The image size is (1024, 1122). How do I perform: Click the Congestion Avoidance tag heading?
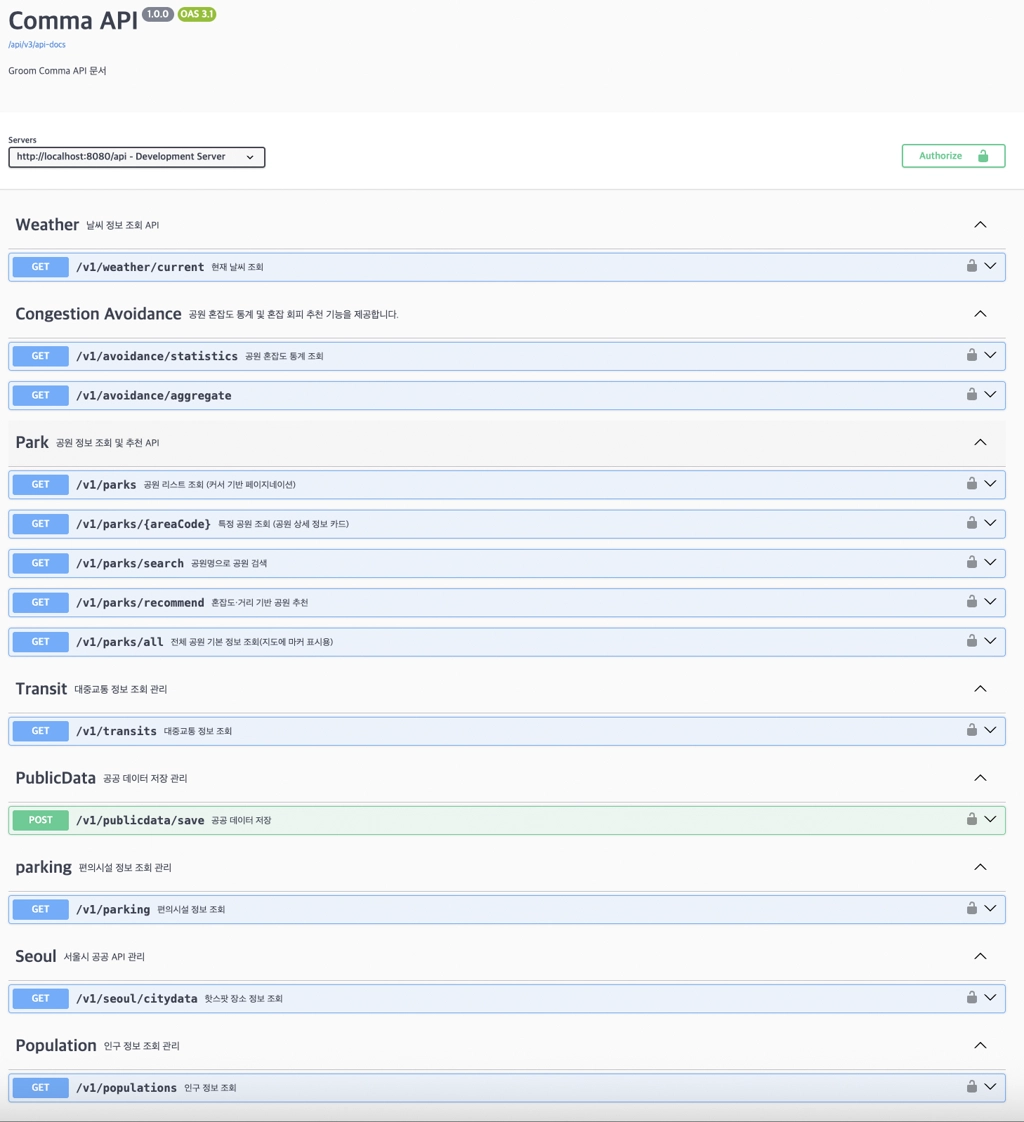click(99, 314)
